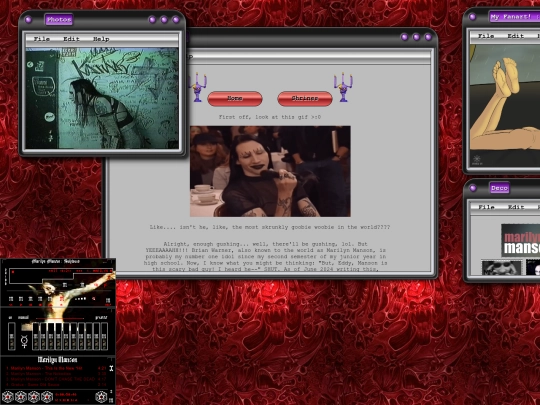The width and height of the screenshot is (540, 405).
Task: Click the Mercury symbol in the equalizer
Action: pos(24,341)
